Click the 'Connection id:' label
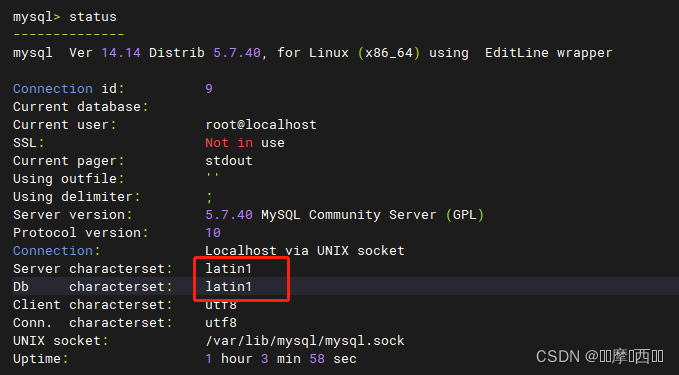This screenshot has height=375, width=679. [x=68, y=89]
